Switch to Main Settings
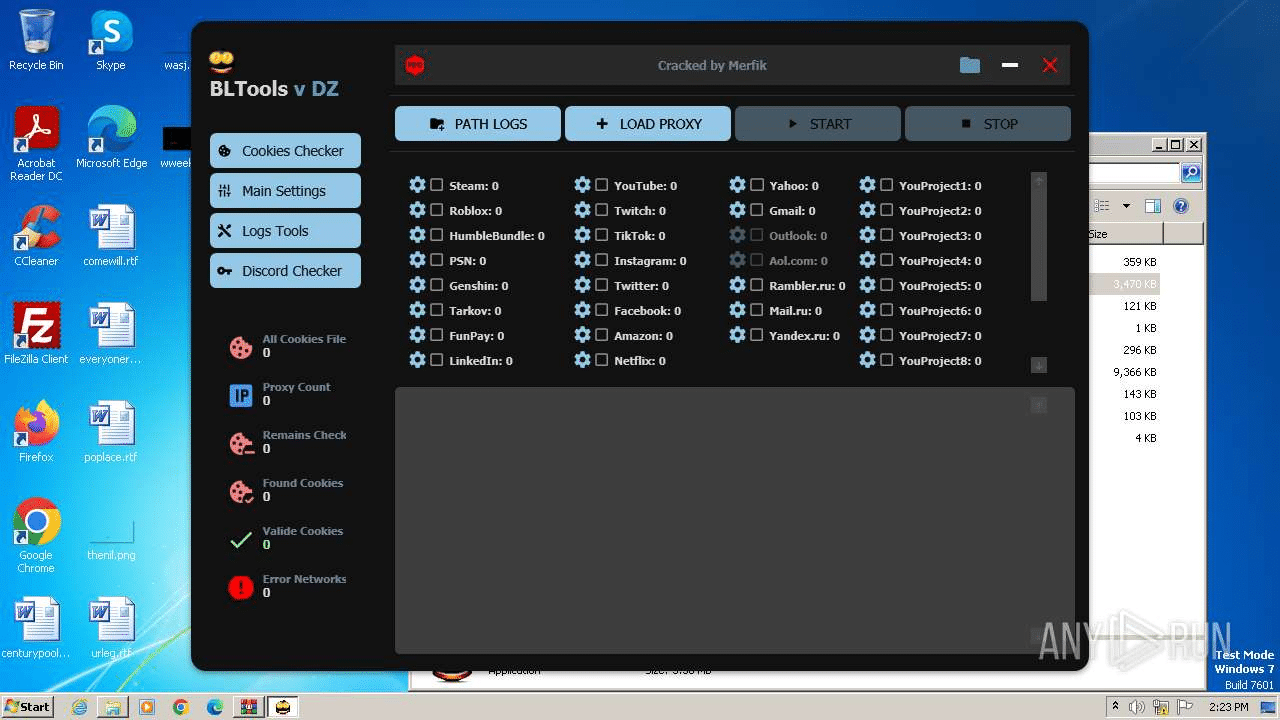1280x720 pixels. point(285,191)
